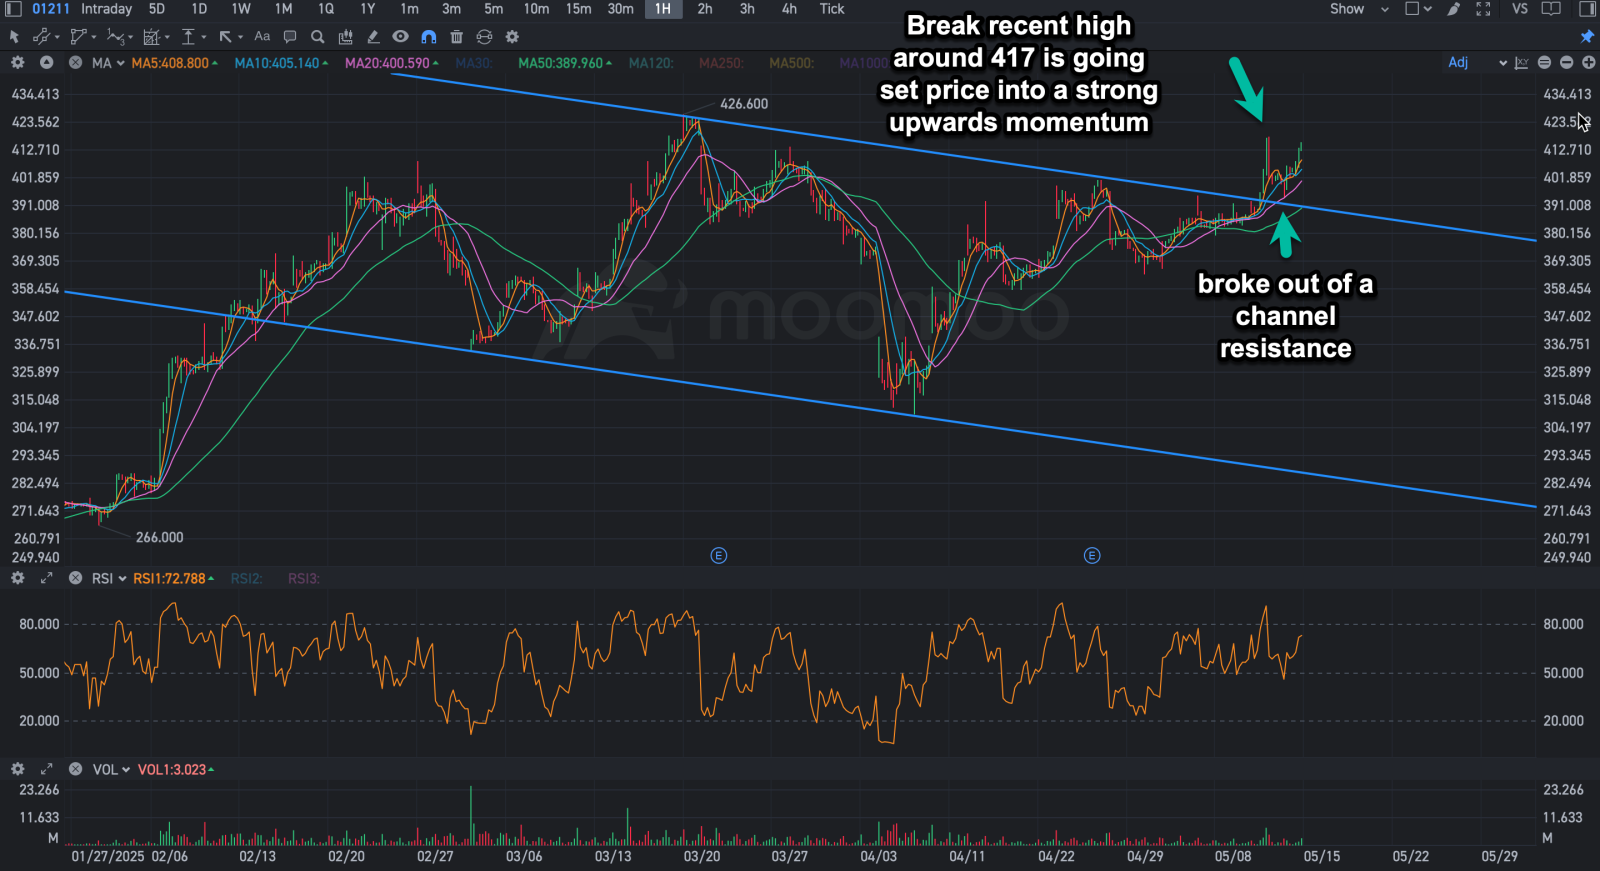Unpin the drawing toolbar with pin icon
The width and height of the screenshot is (1600, 871).
pos(1586,36)
